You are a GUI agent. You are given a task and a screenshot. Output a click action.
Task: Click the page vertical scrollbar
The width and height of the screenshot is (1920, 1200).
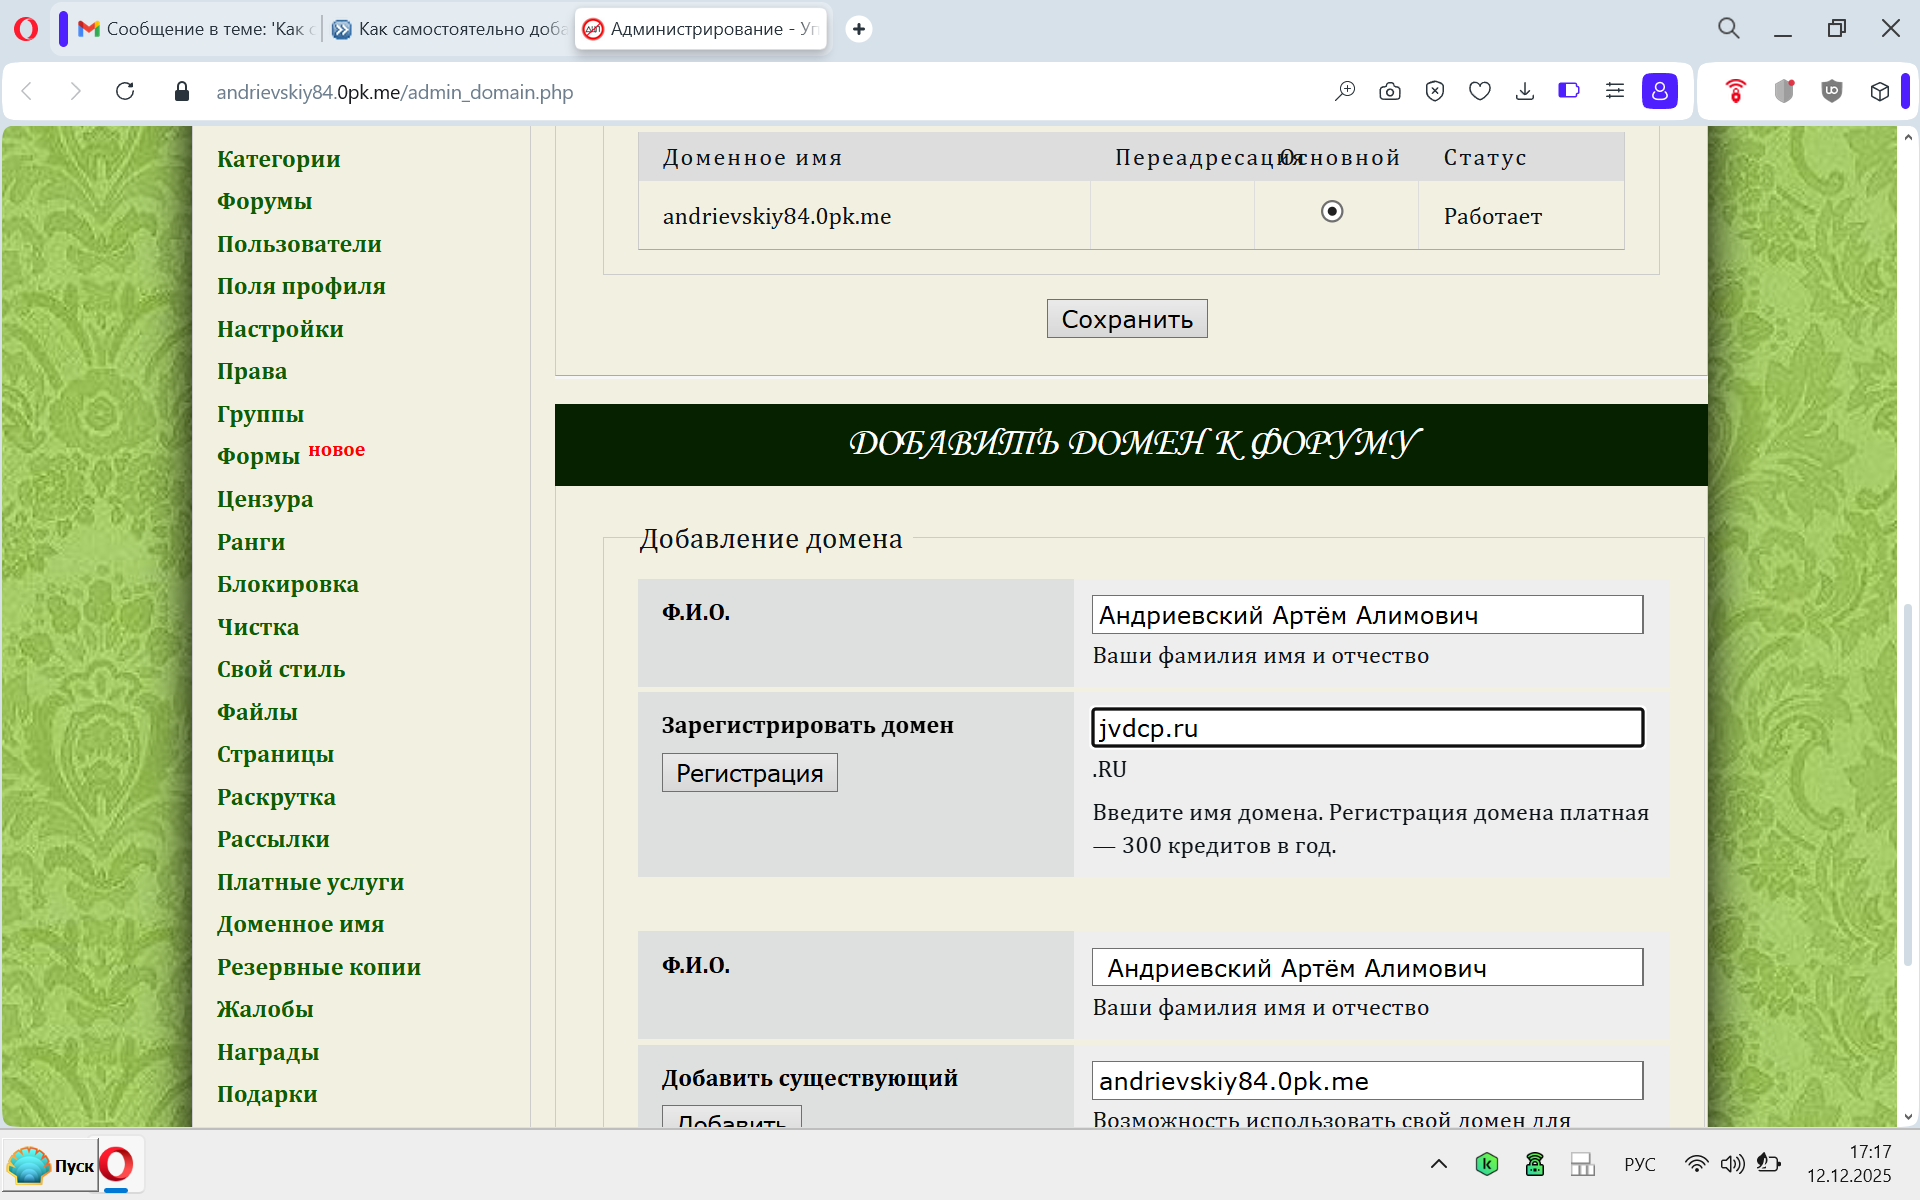[x=1907, y=780]
